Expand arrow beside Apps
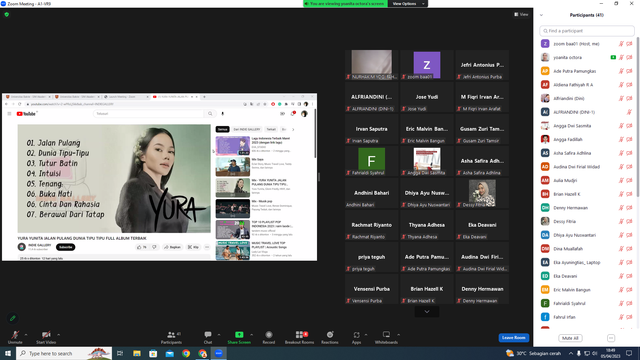Image resolution: width=640 pixels, height=360 pixels. tap(366, 335)
